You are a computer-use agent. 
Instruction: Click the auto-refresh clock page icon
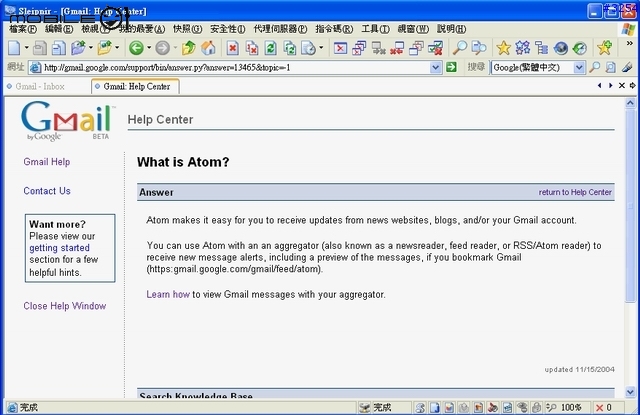coord(309,48)
